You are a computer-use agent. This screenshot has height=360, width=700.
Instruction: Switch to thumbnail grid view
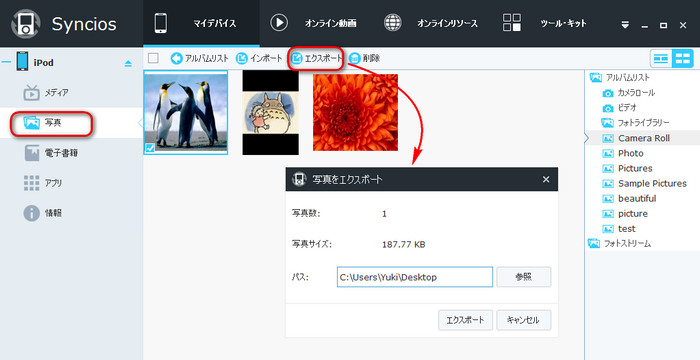682,59
